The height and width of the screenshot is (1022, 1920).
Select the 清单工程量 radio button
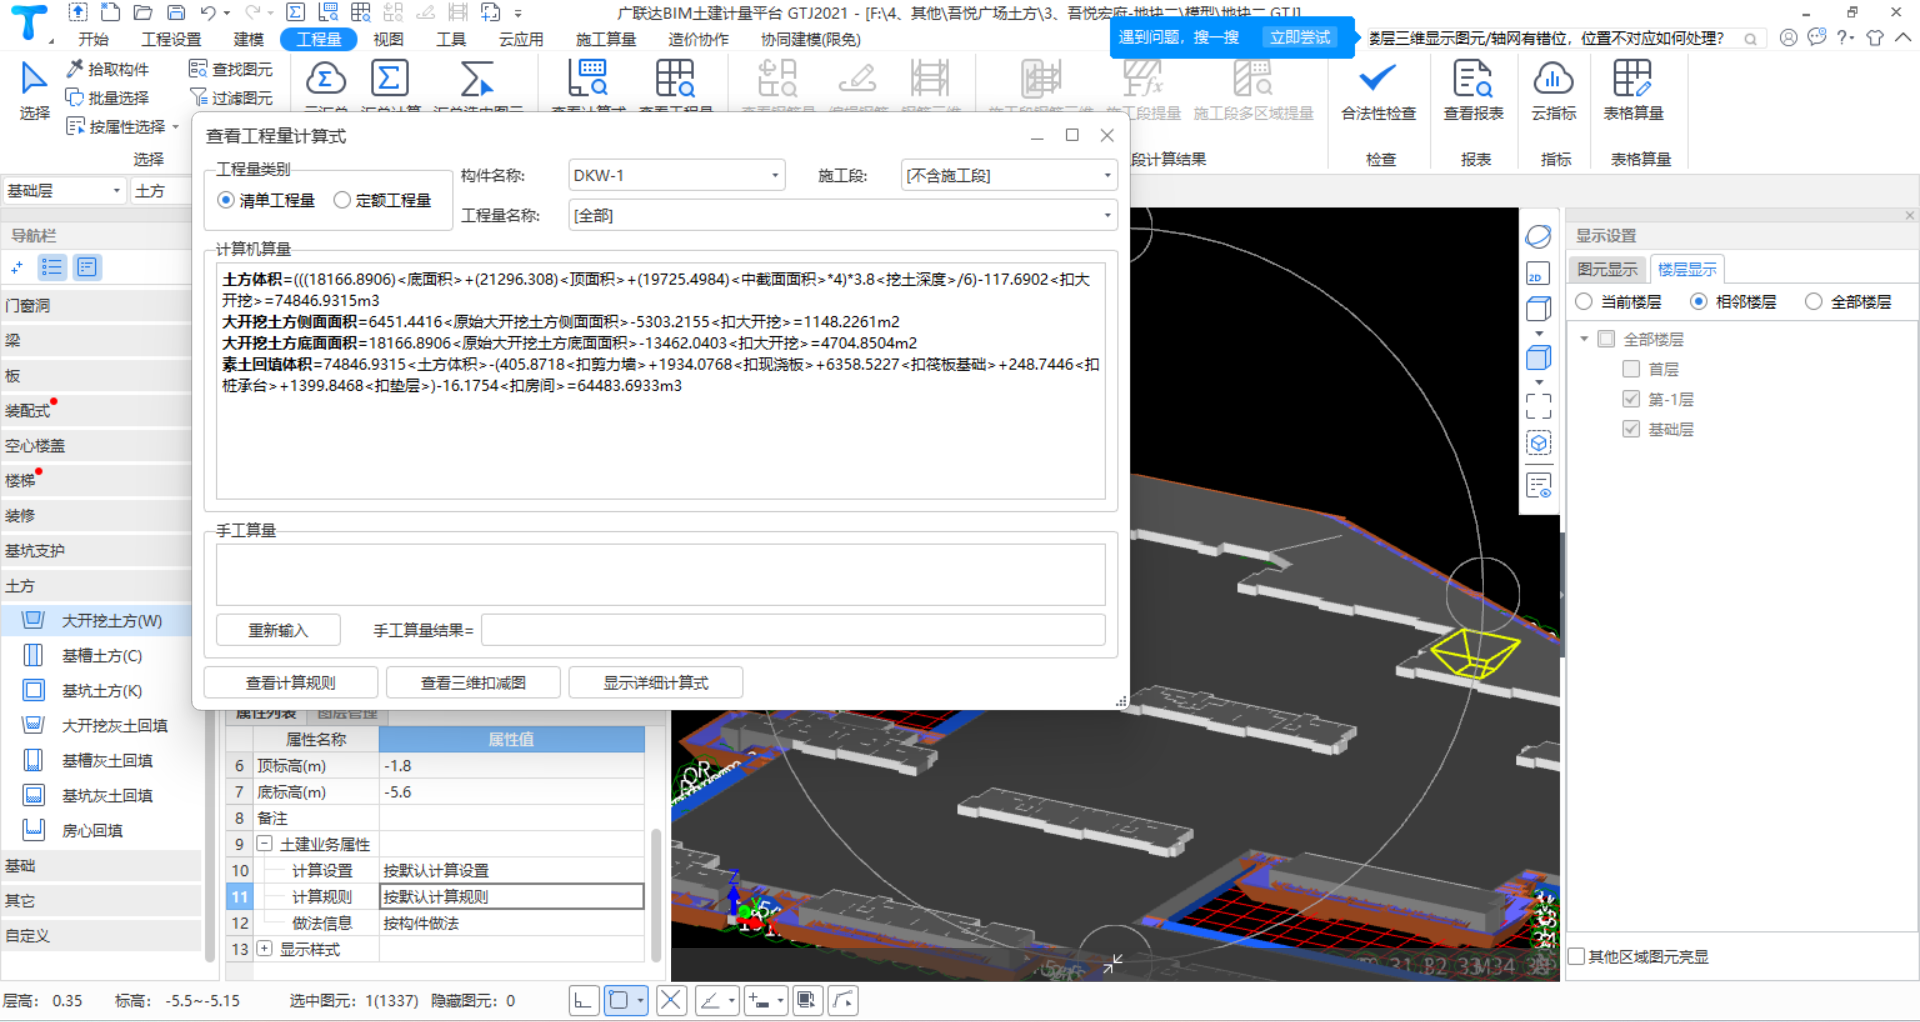point(226,200)
